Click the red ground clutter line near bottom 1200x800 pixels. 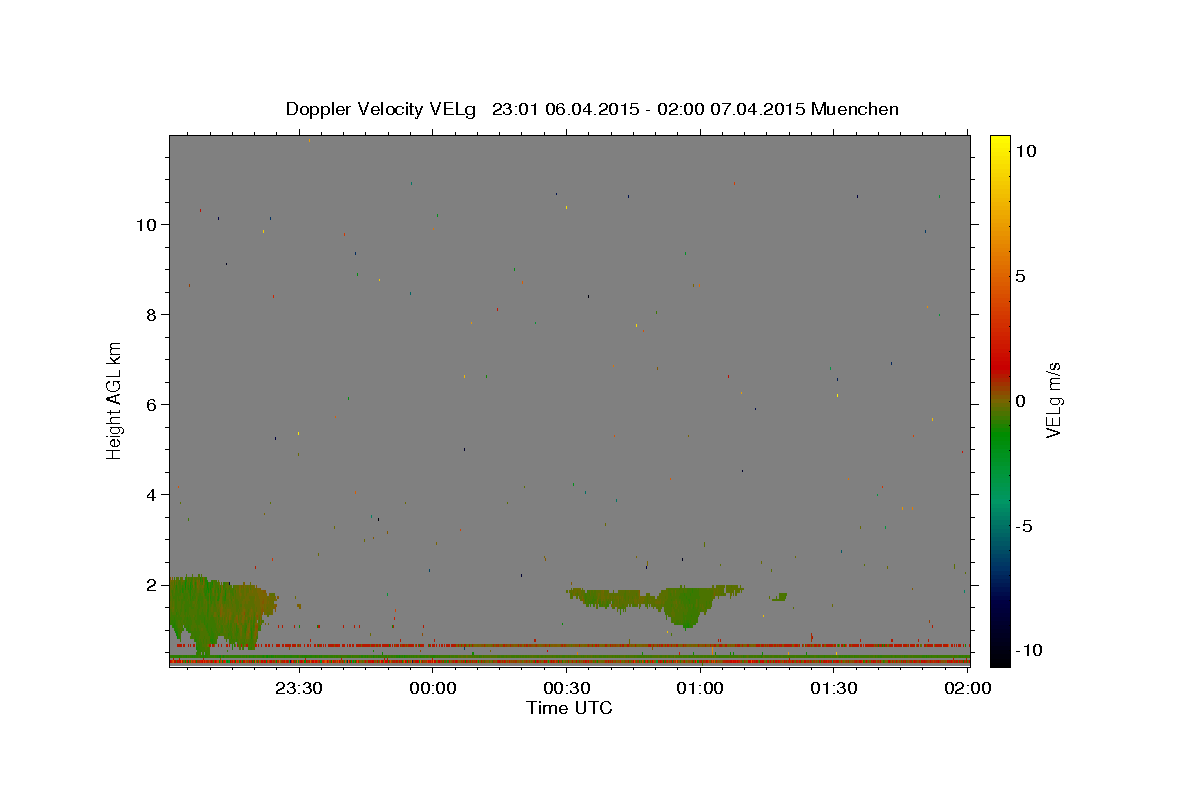570,661
